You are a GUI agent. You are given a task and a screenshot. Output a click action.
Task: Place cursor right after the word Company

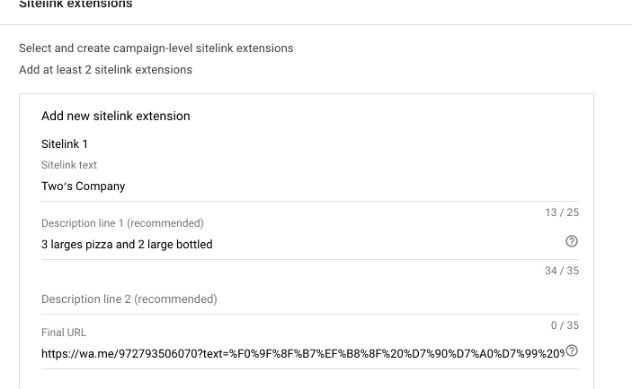[x=125, y=186]
